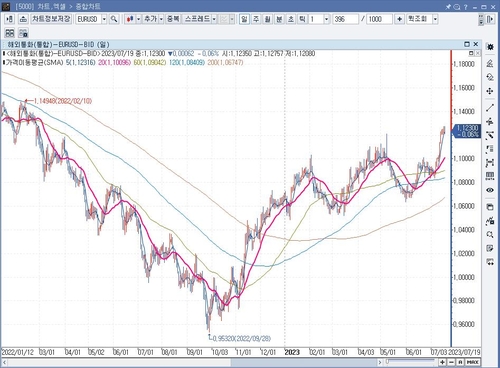The width and height of the screenshot is (500, 368).
Task: Click the MAX zoom button at bottom
Action: point(473,362)
